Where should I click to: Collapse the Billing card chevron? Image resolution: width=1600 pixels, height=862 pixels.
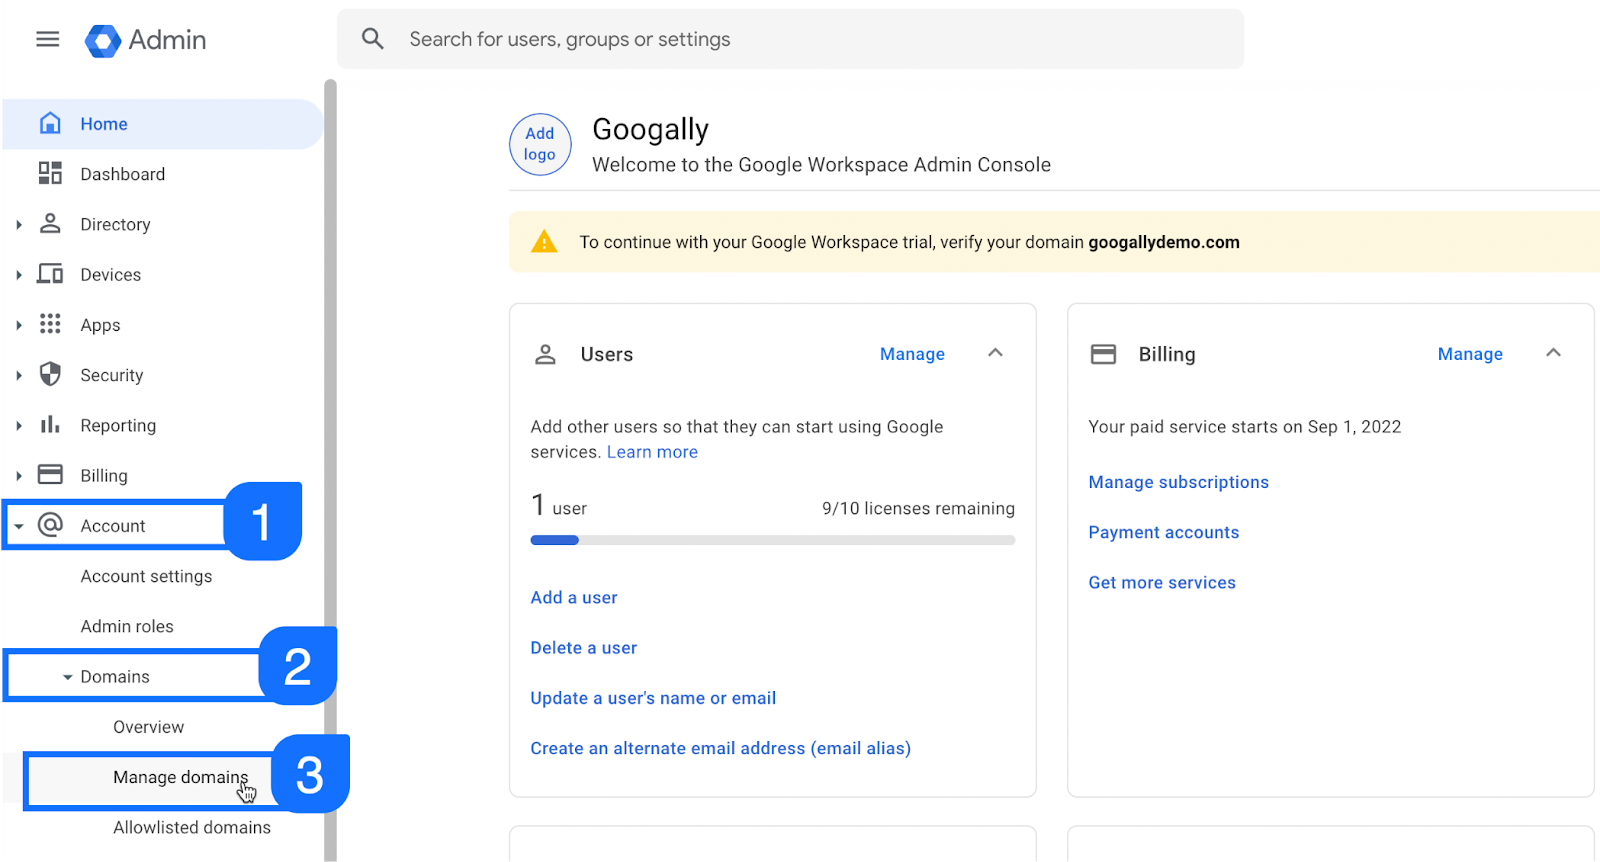(x=1553, y=353)
